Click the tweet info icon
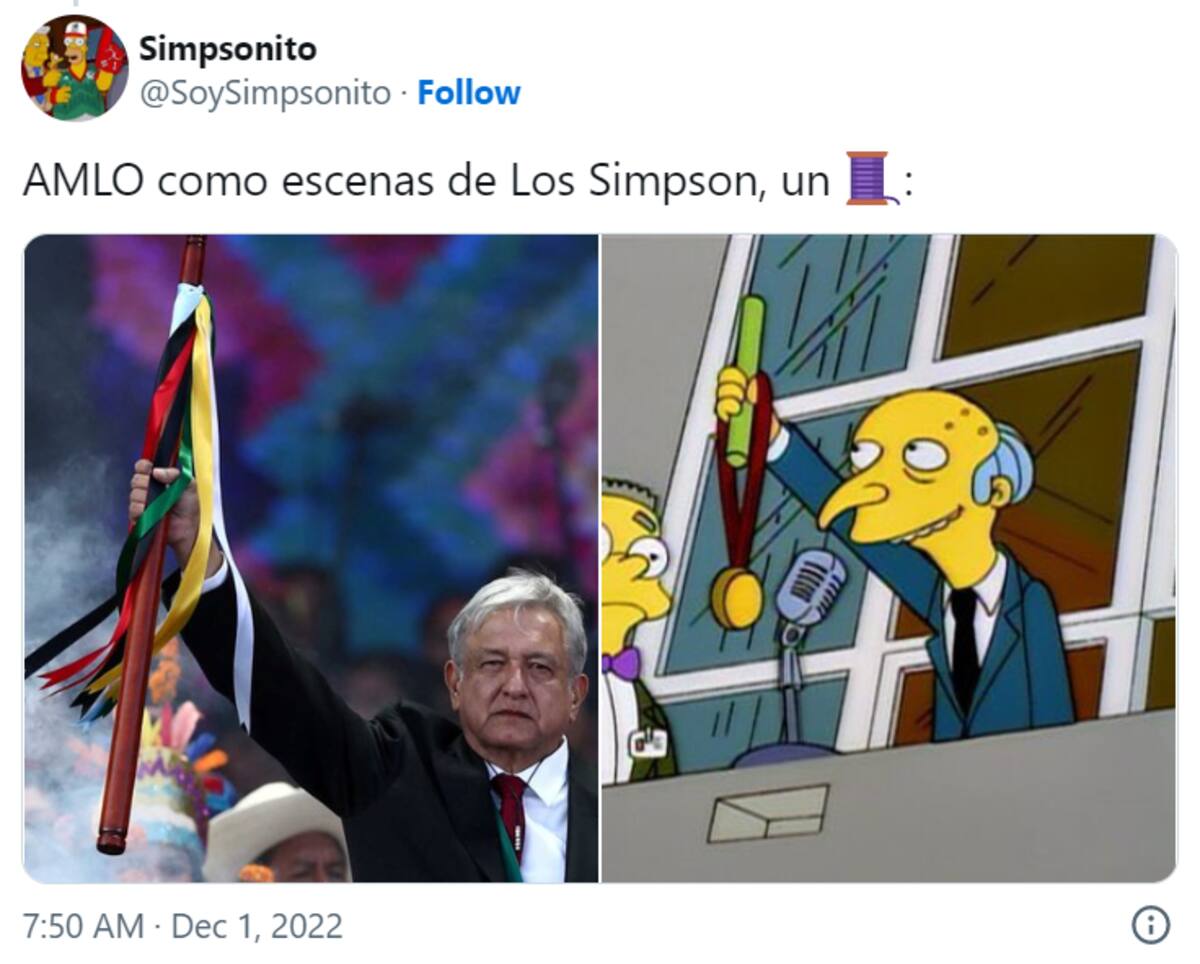The image size is (1200, 964). point(1150,925)
